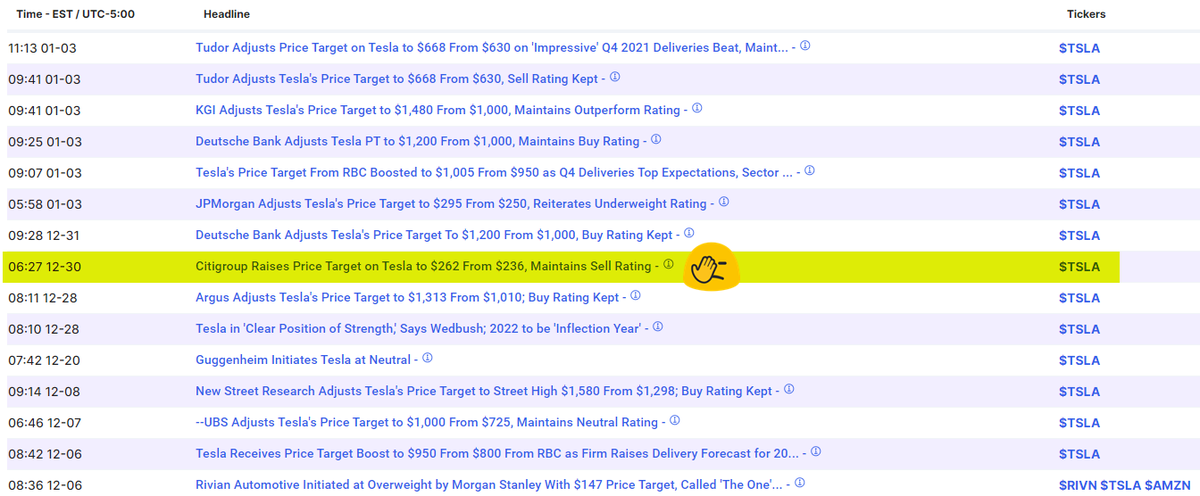
Task: Open Wedbush 'Clear Position of Strength' headline
Action: click(418, 328)
